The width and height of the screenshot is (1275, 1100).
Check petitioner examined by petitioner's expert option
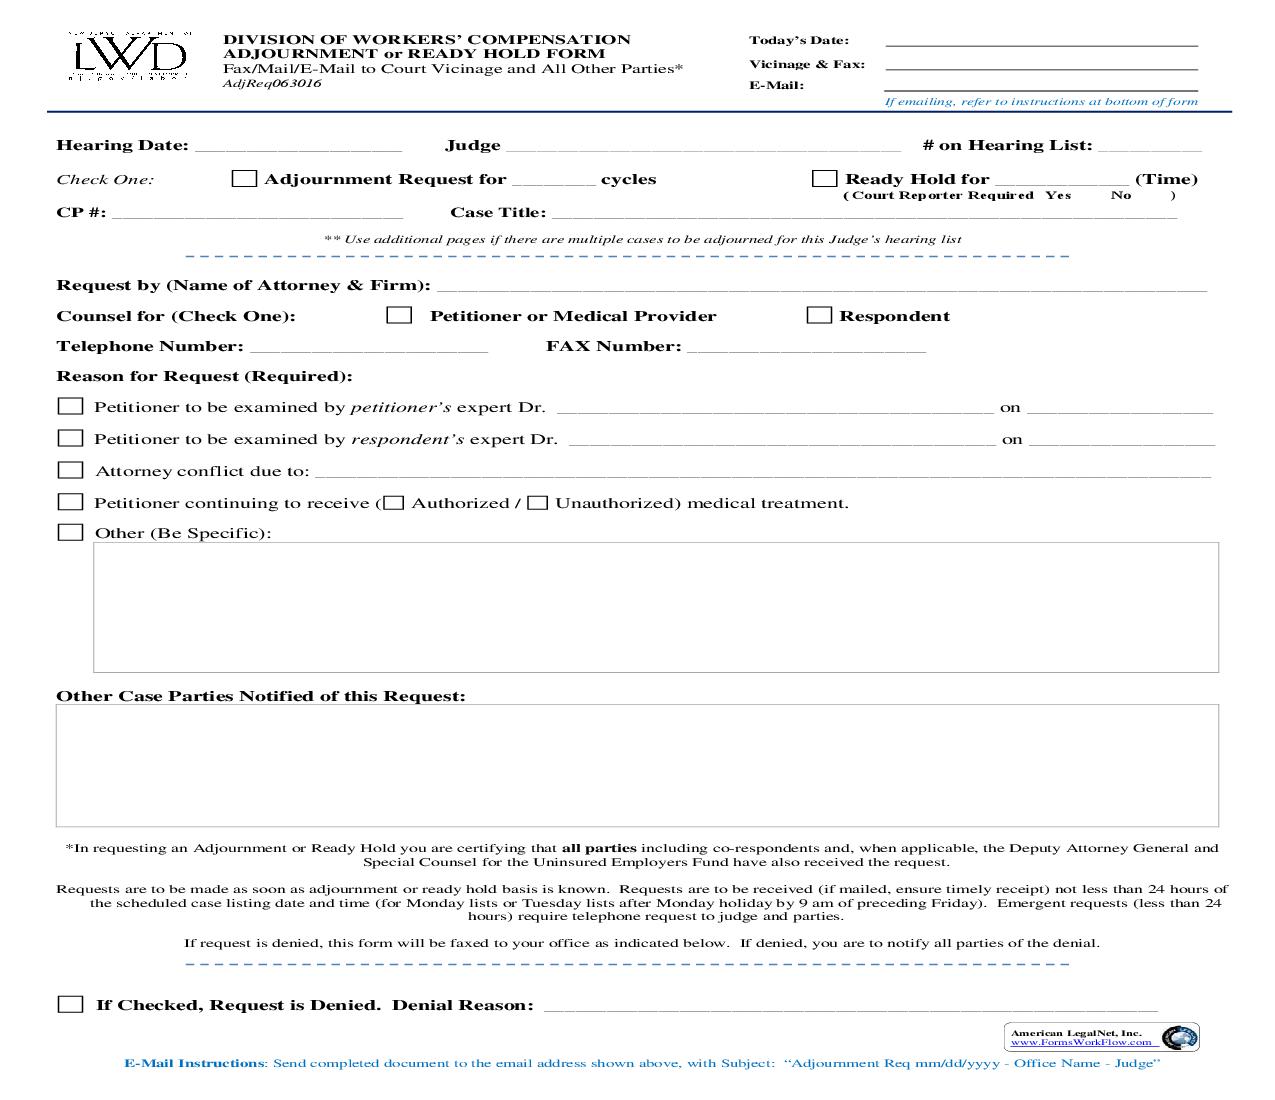point(70,405)
